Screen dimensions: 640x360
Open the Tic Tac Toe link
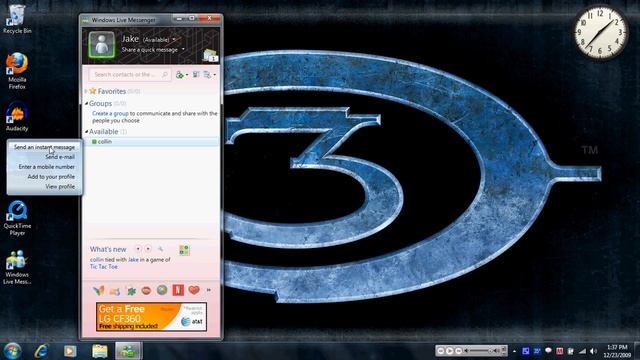104,267
